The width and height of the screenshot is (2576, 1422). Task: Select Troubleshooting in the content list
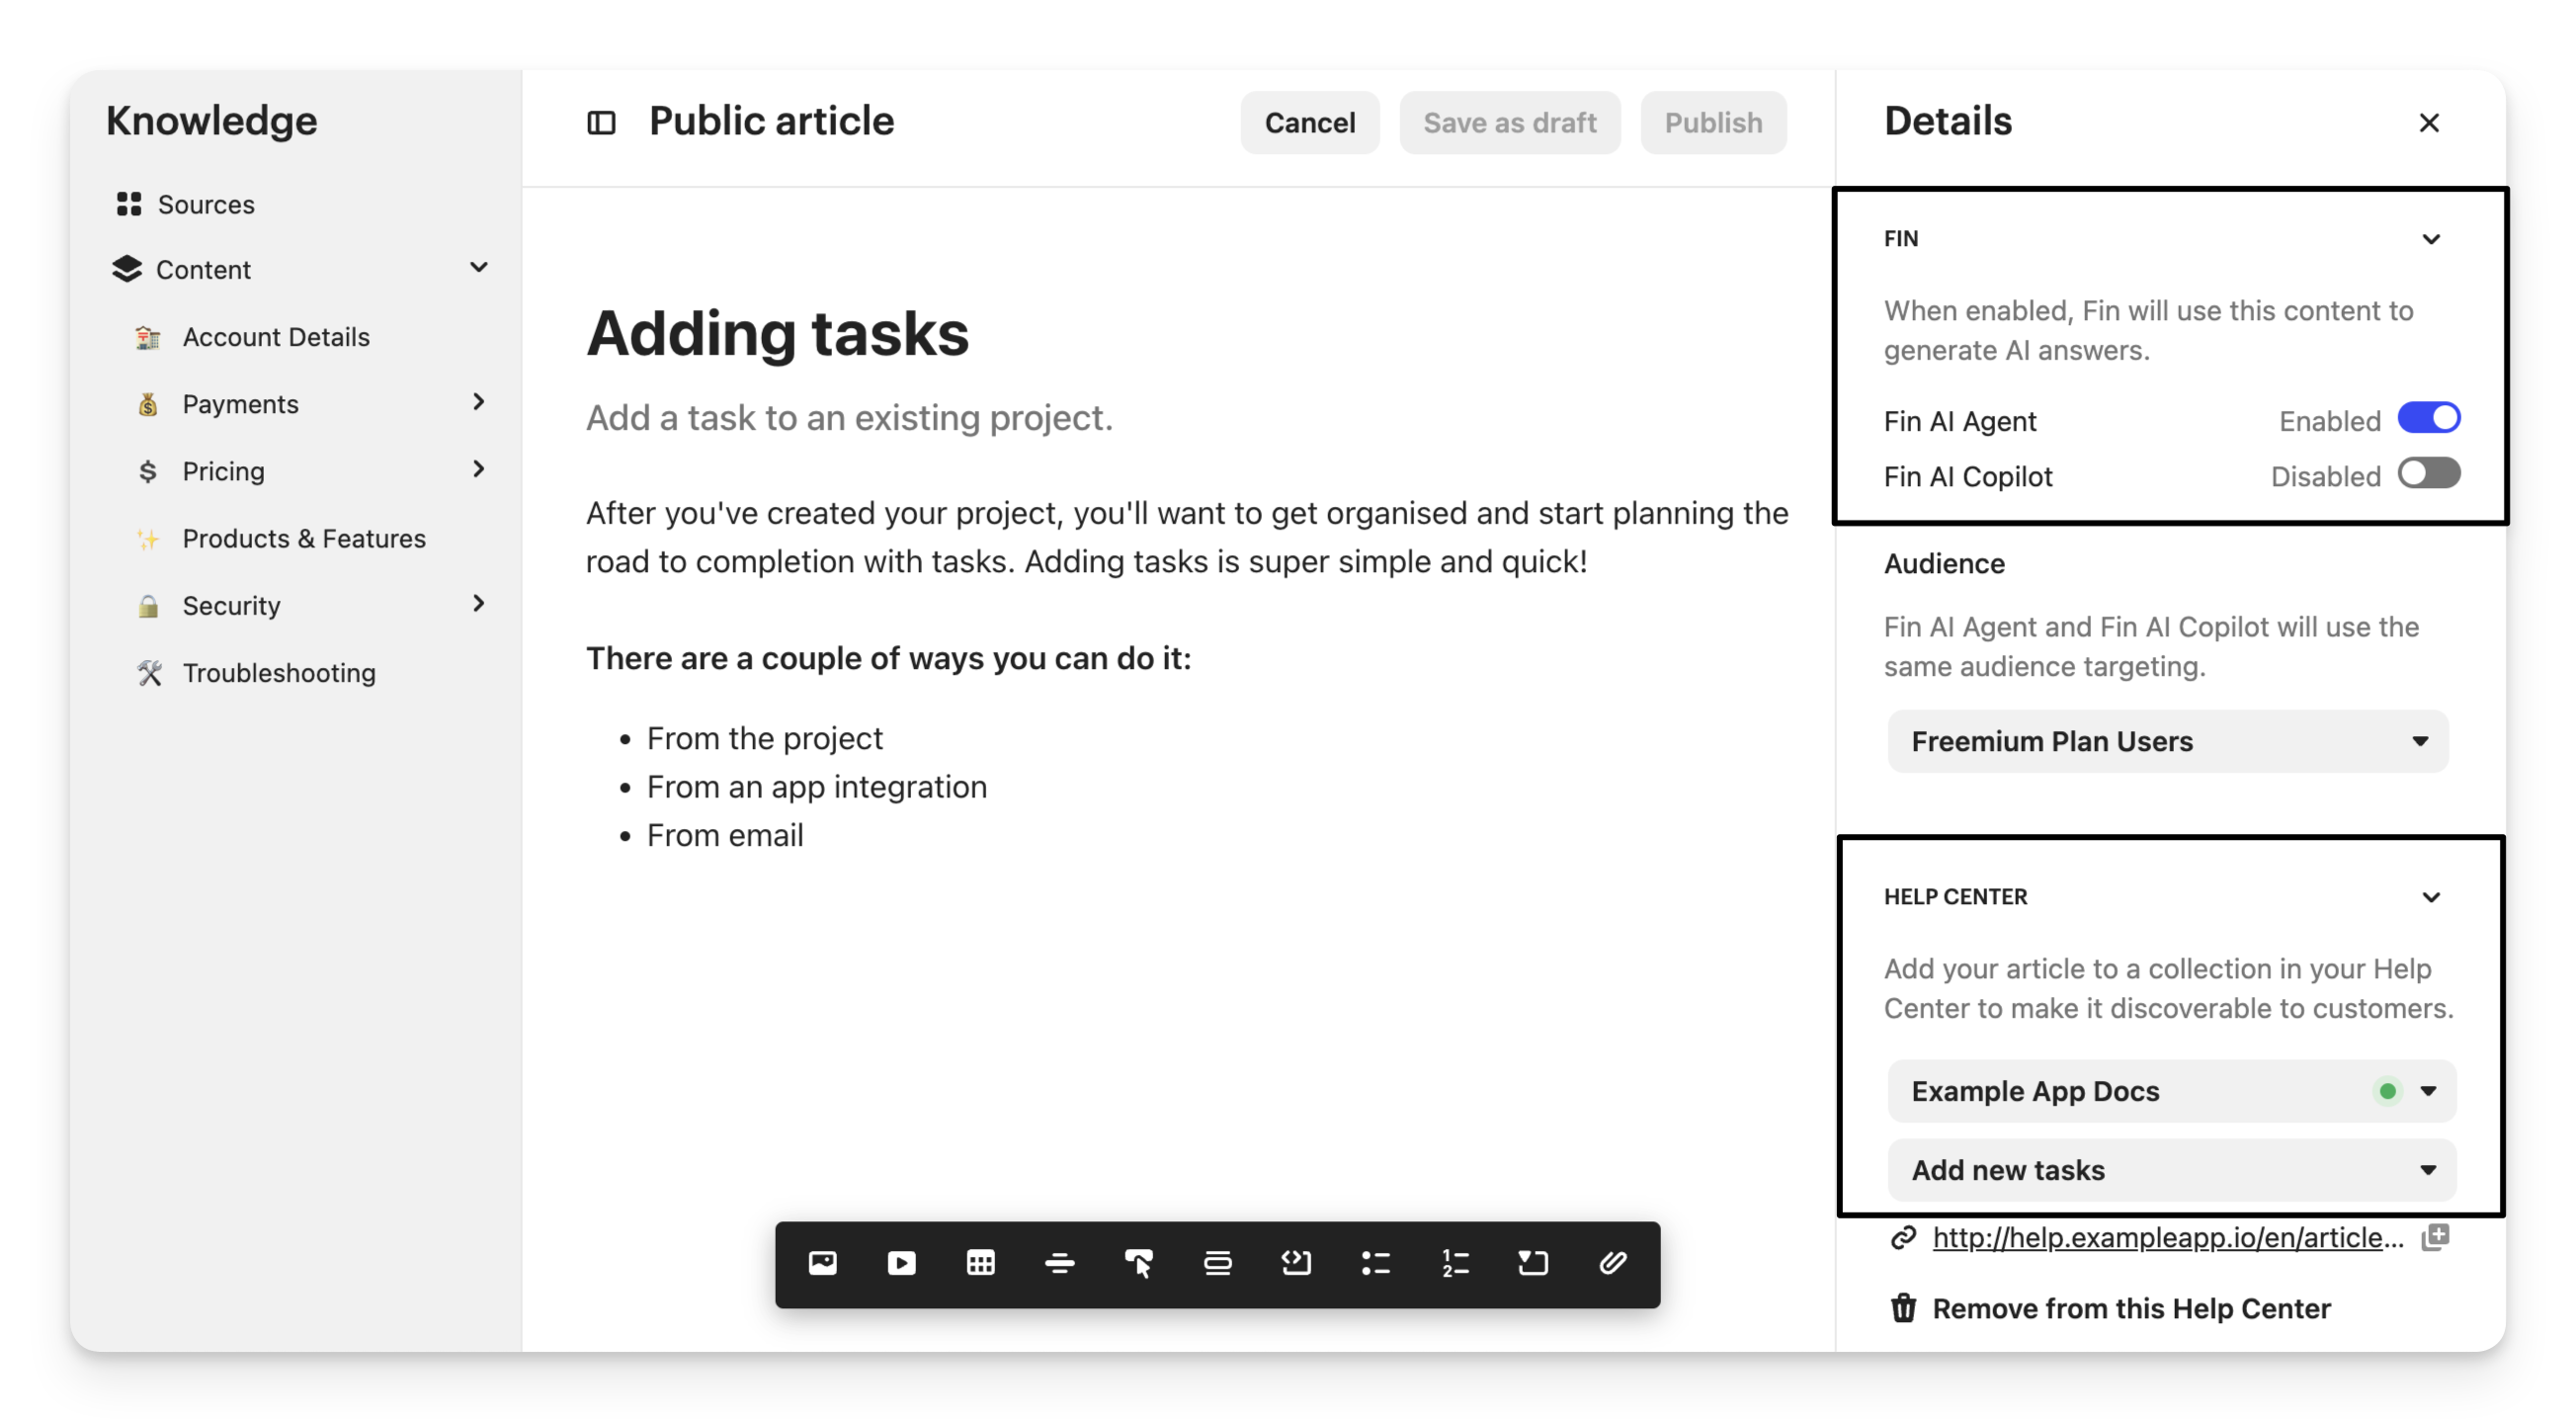[x=279, y=673]
